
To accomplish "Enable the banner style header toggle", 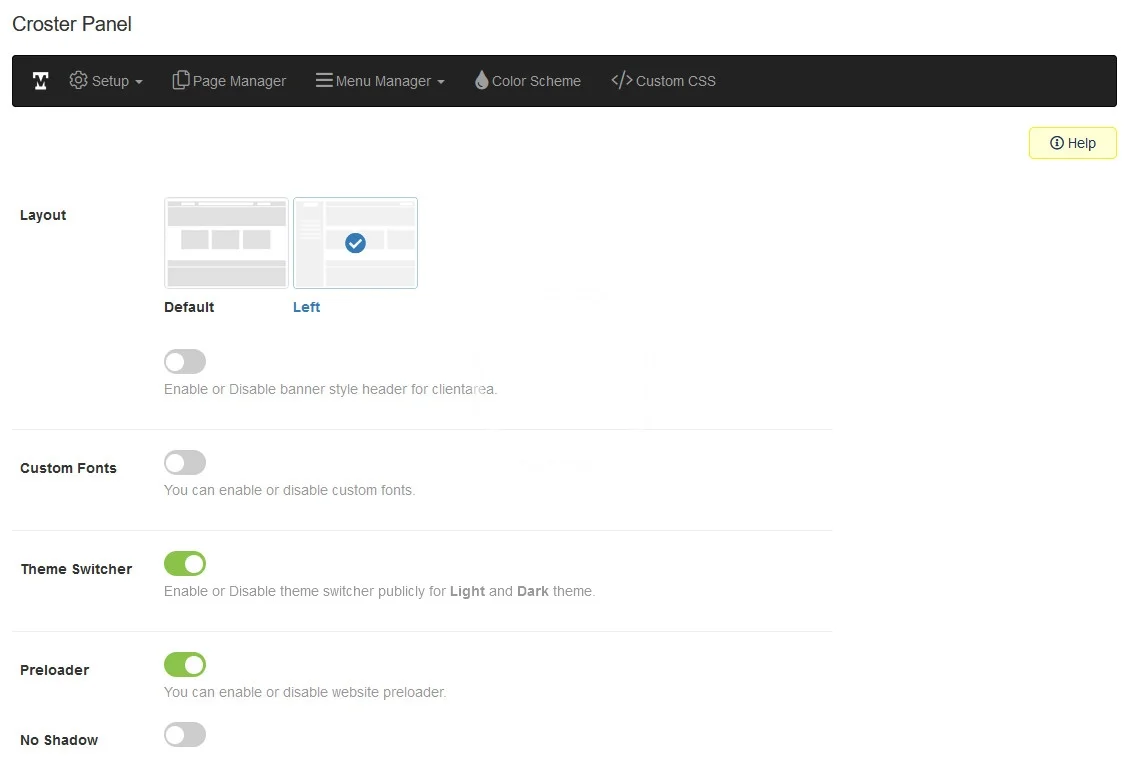I will [x=185, y=361].
